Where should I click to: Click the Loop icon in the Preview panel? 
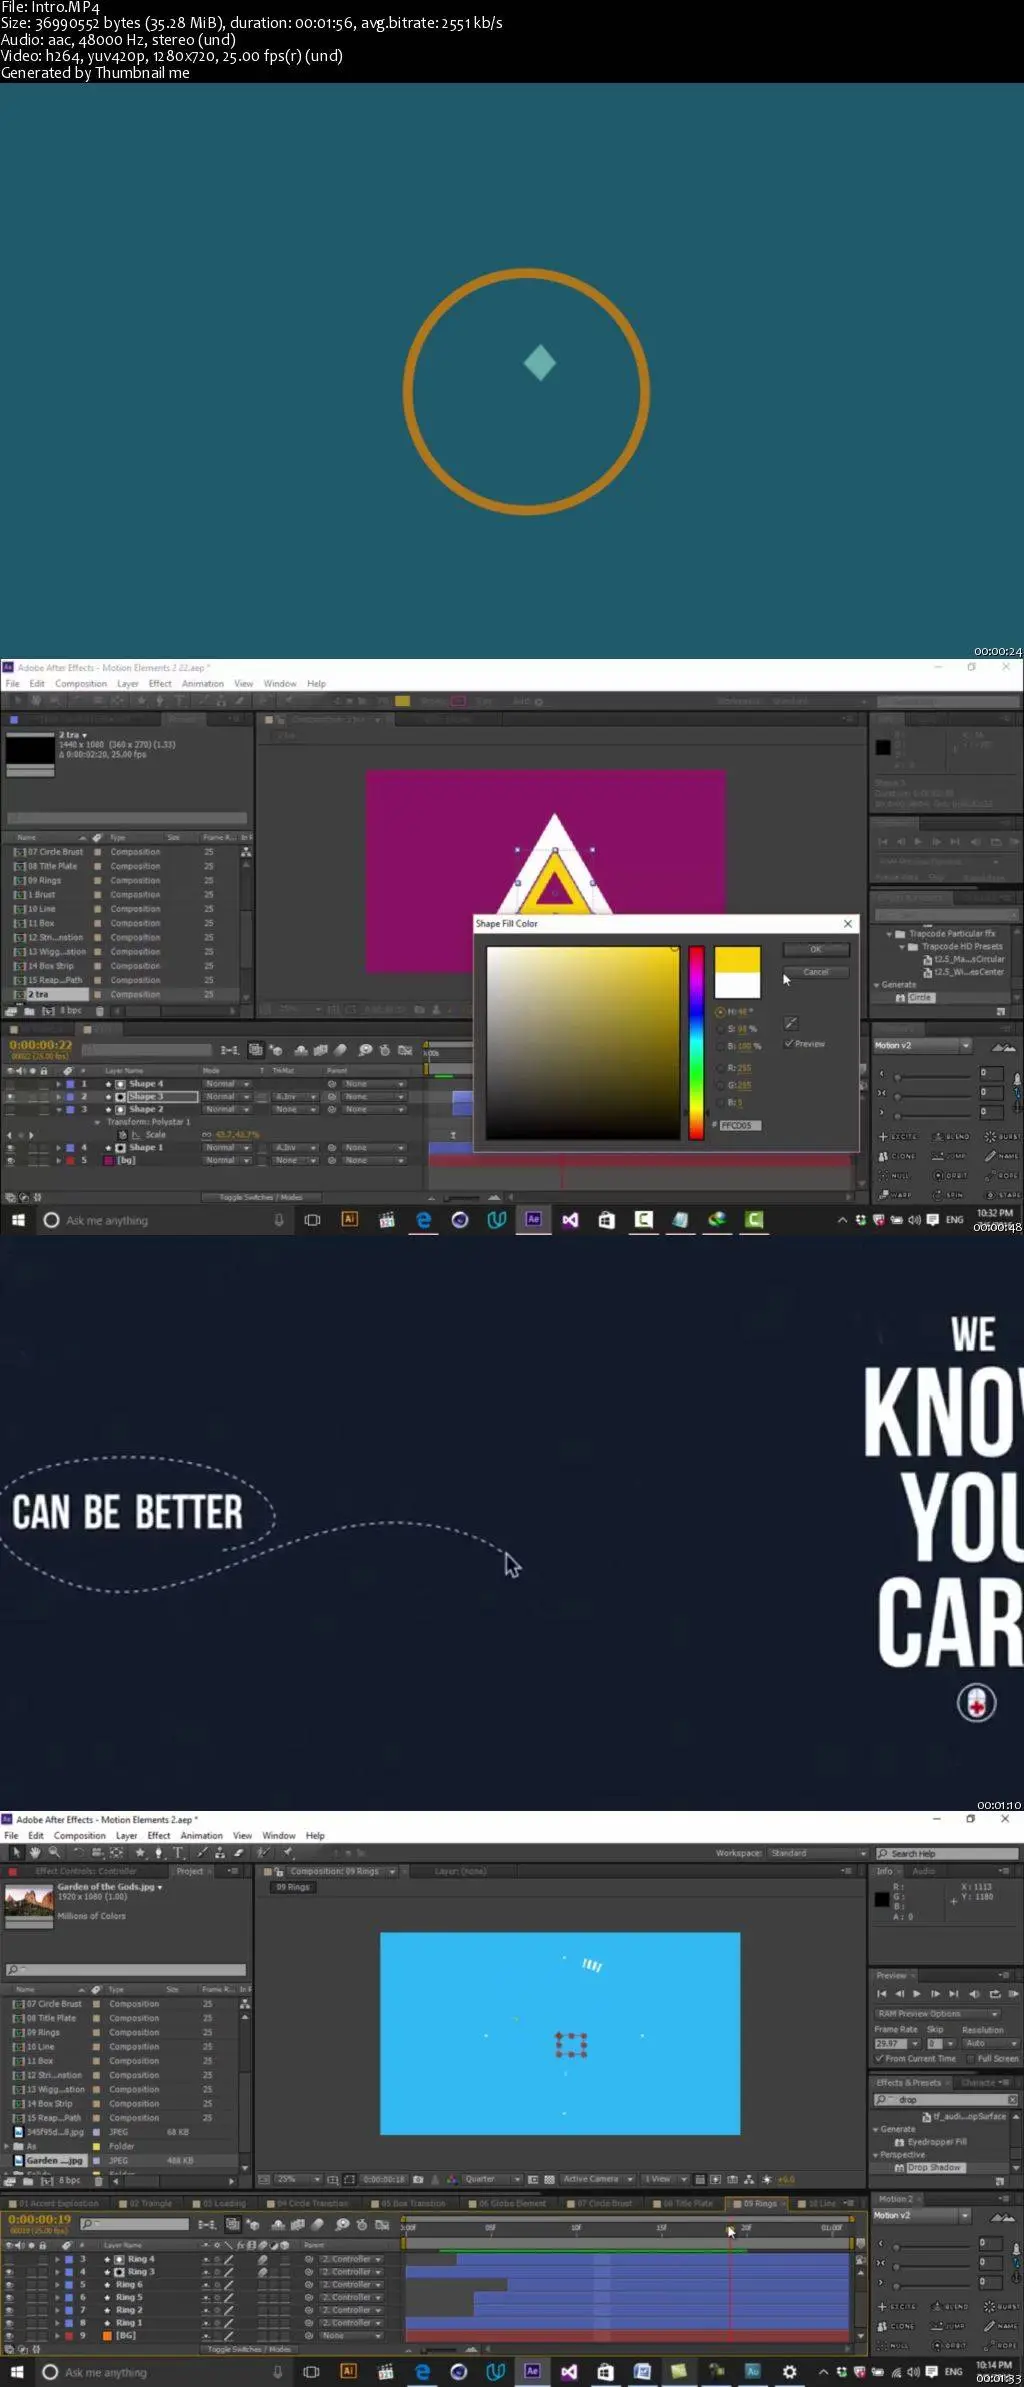point(994,1994)
